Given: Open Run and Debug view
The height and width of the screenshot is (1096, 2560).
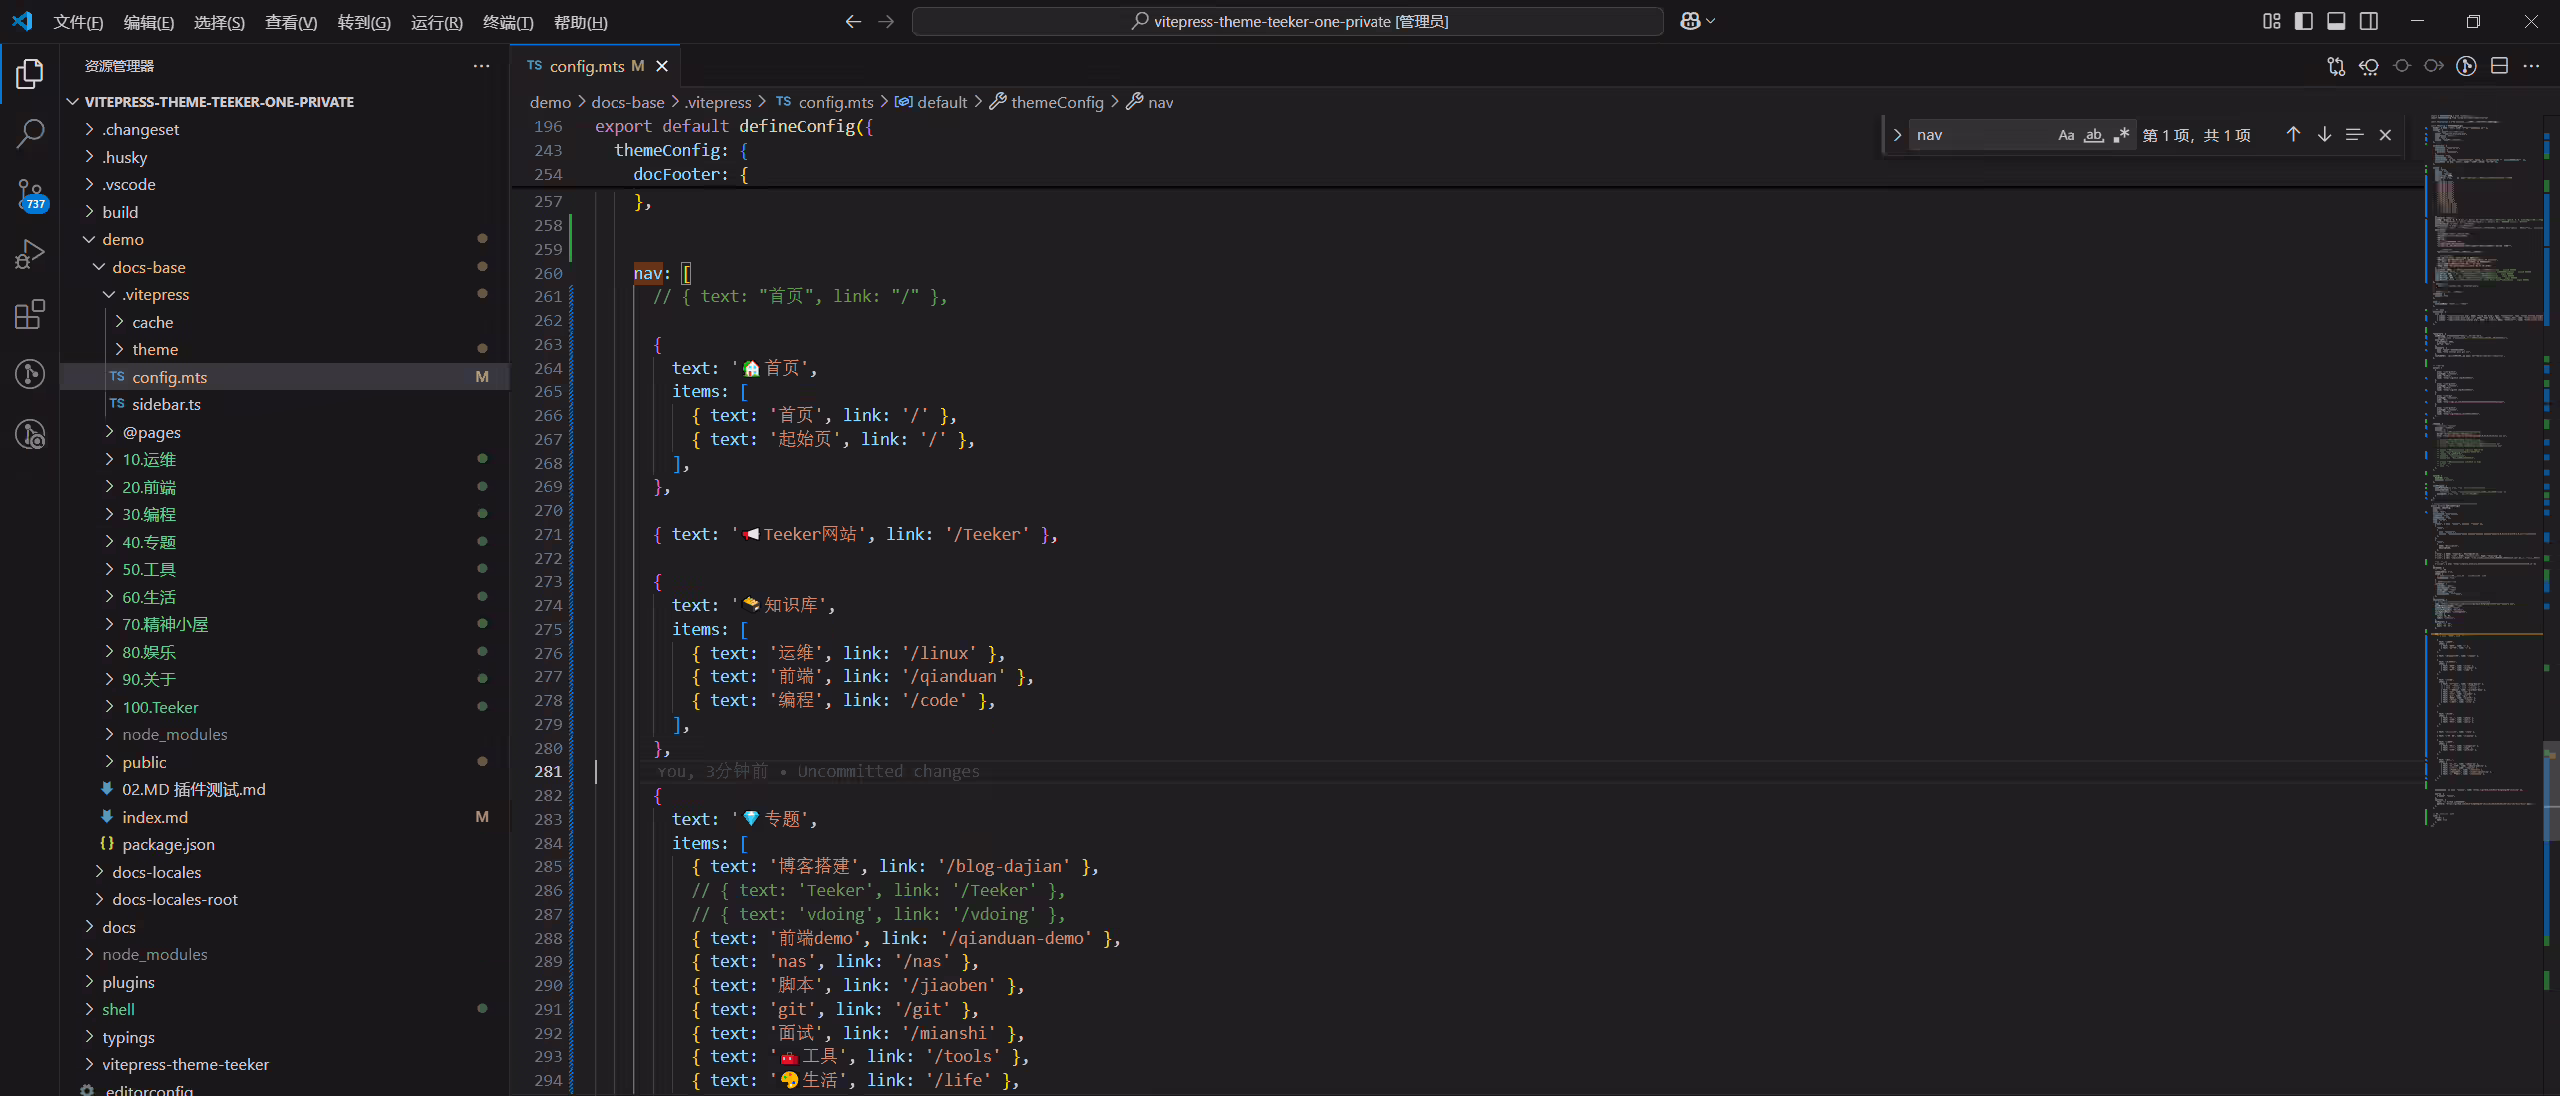Looking at the screenshot, I should coord(30,254).
